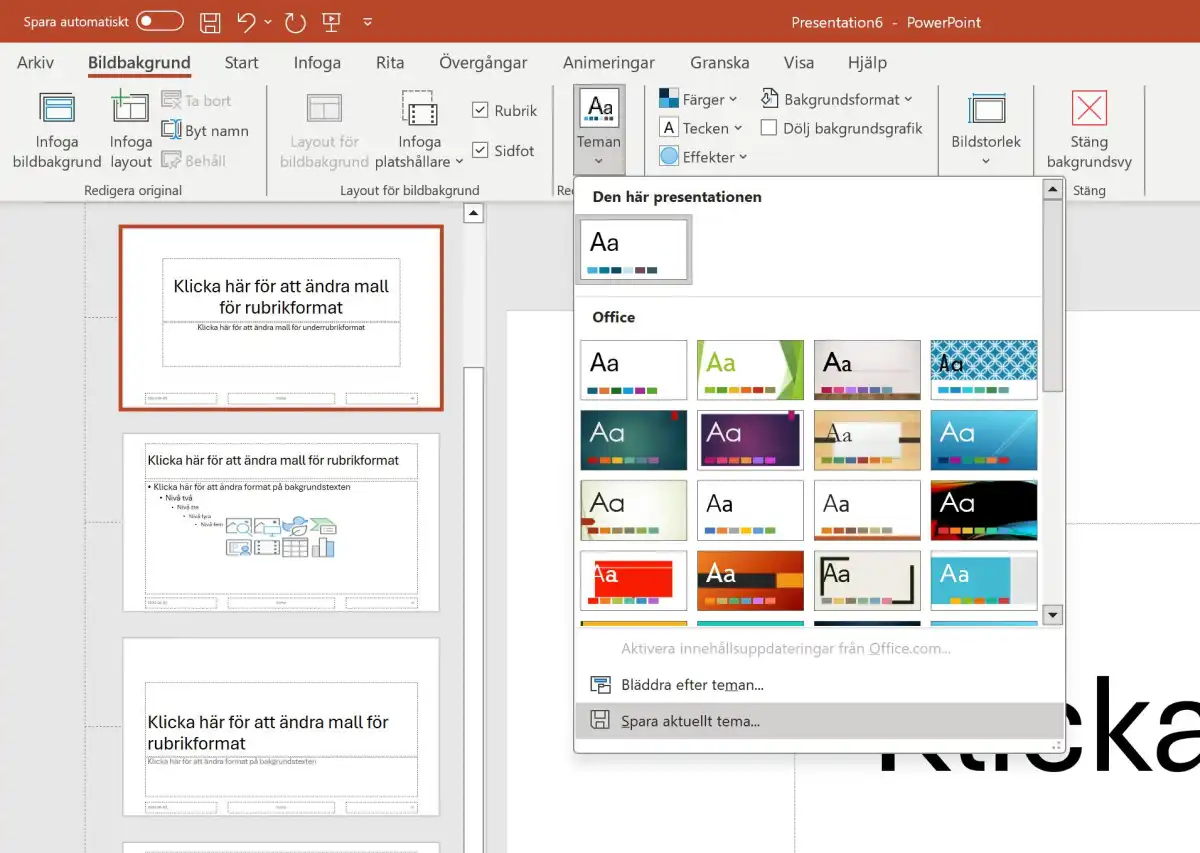Expand the Effekter dropdown

[x=703, y=157]
